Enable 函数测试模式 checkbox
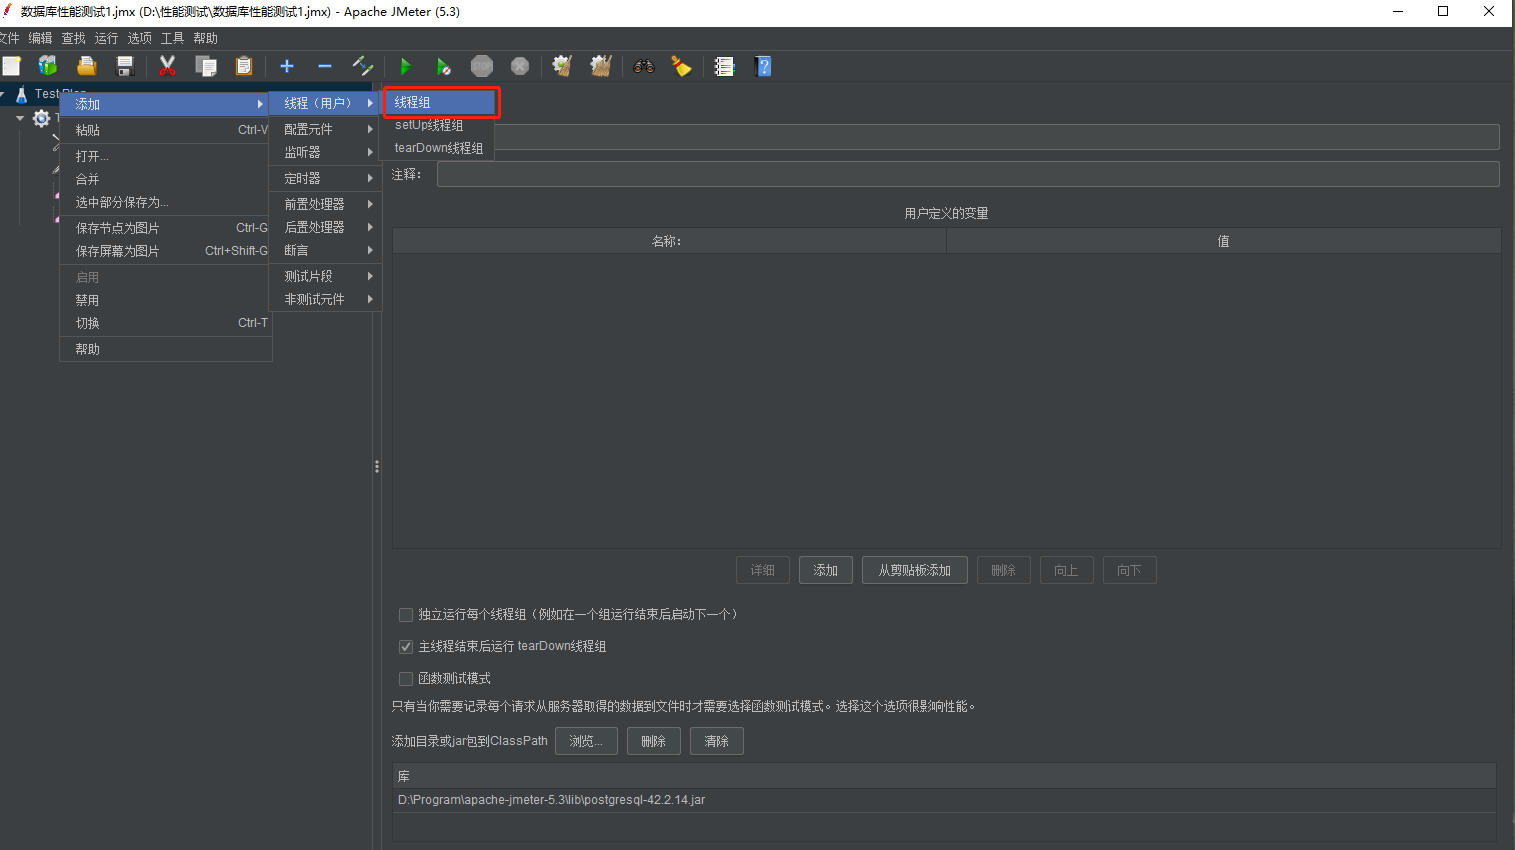Viewport: 1515px width, 850px height. pos(406,678)
